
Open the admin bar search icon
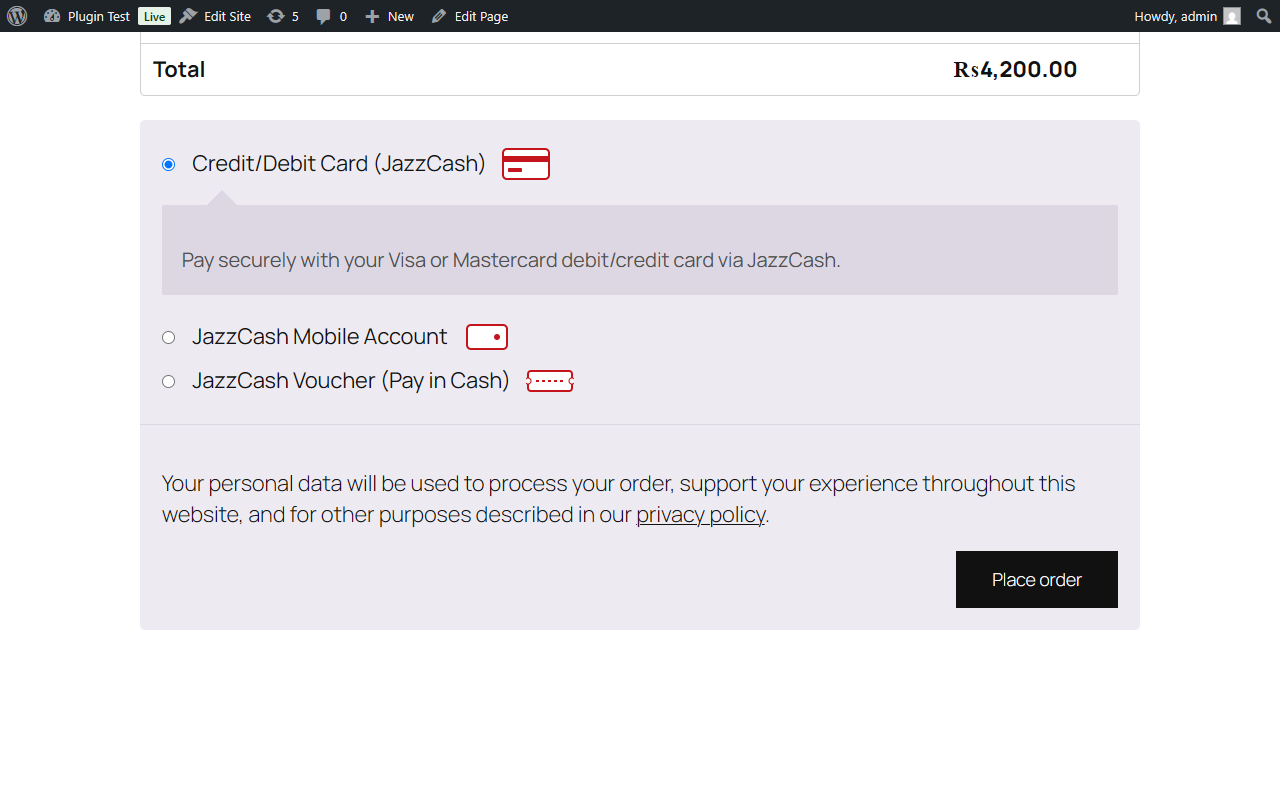pos(1263,16)
